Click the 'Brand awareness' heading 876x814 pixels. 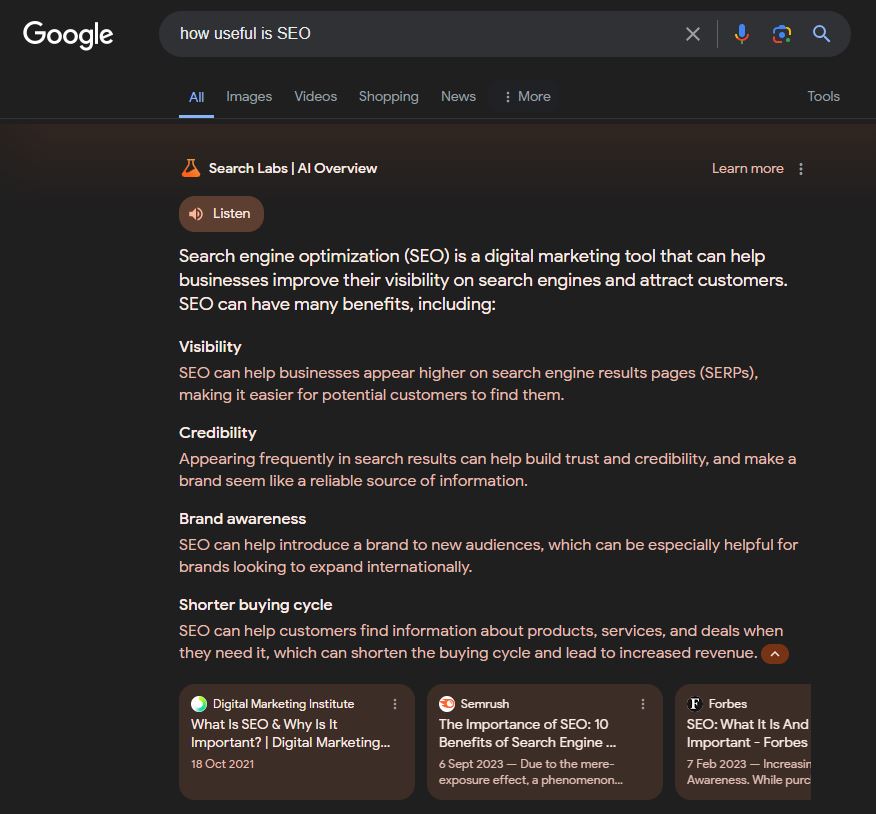coord(242,519)
